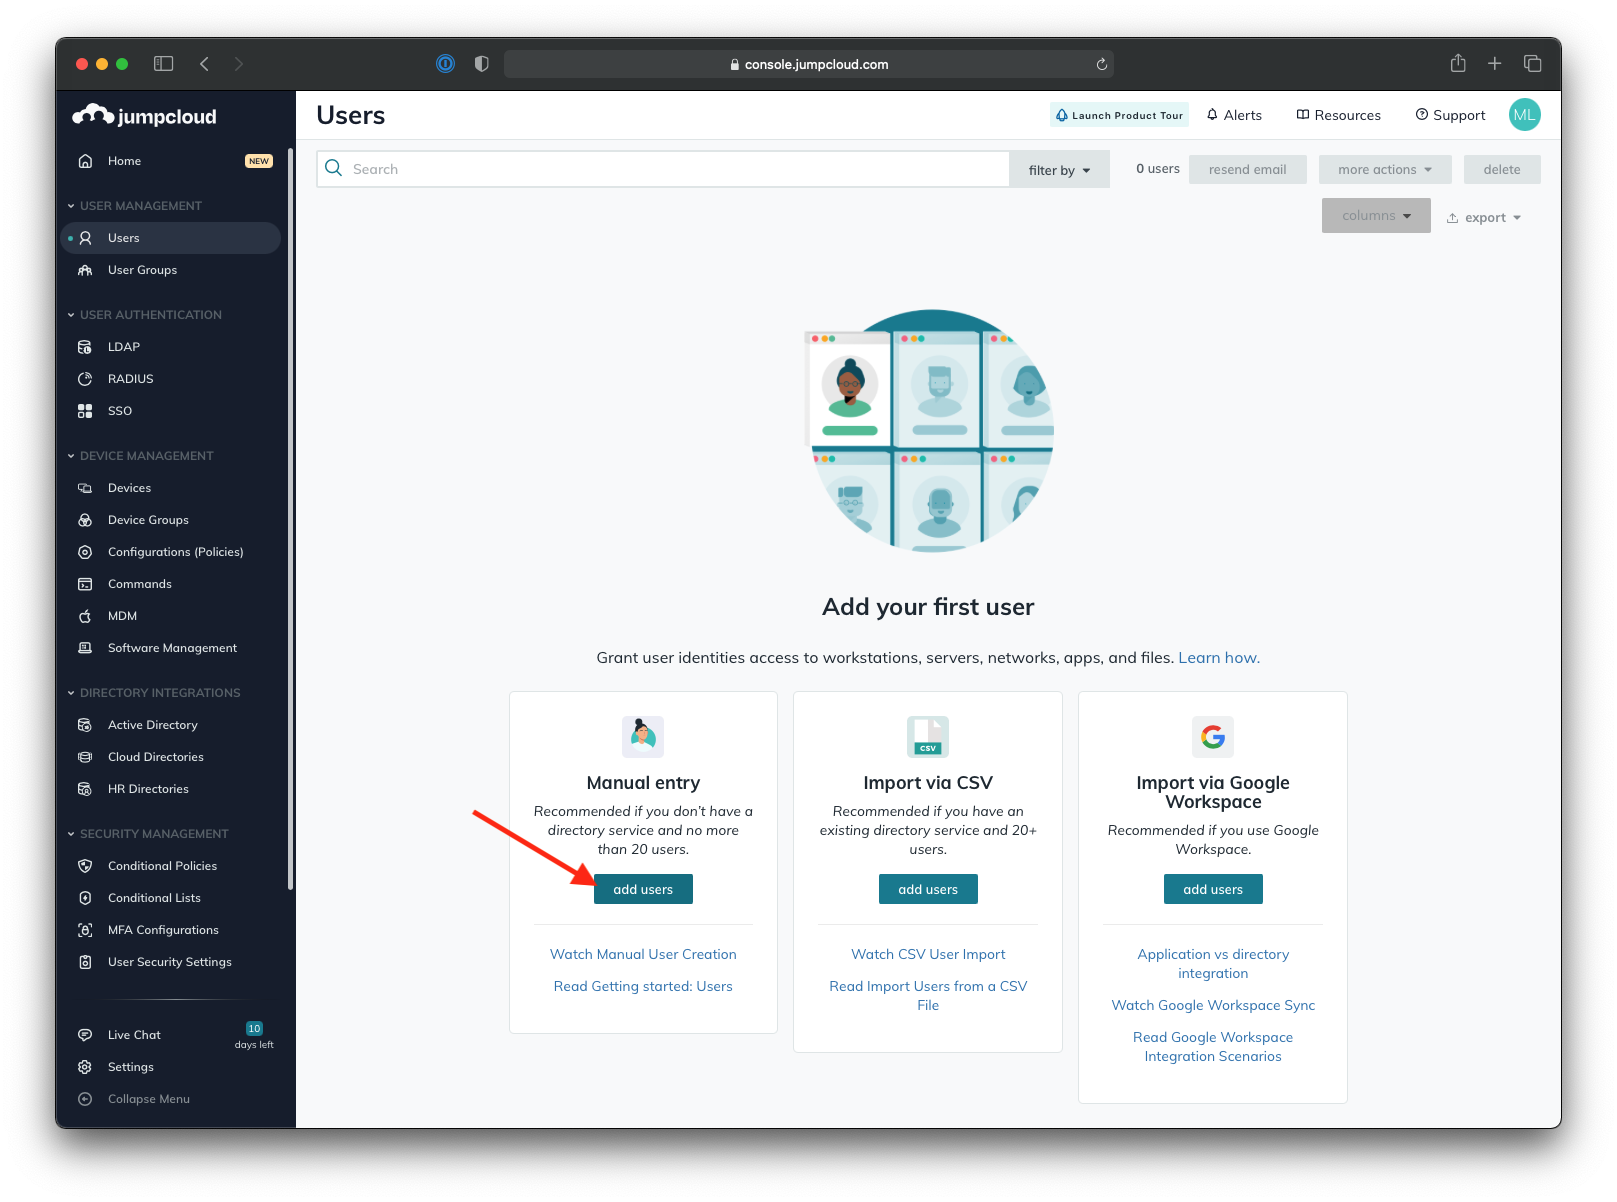1617x1202 pixels.
Task: Open Watch CSV User Import link
Action: tap(928, 955)
